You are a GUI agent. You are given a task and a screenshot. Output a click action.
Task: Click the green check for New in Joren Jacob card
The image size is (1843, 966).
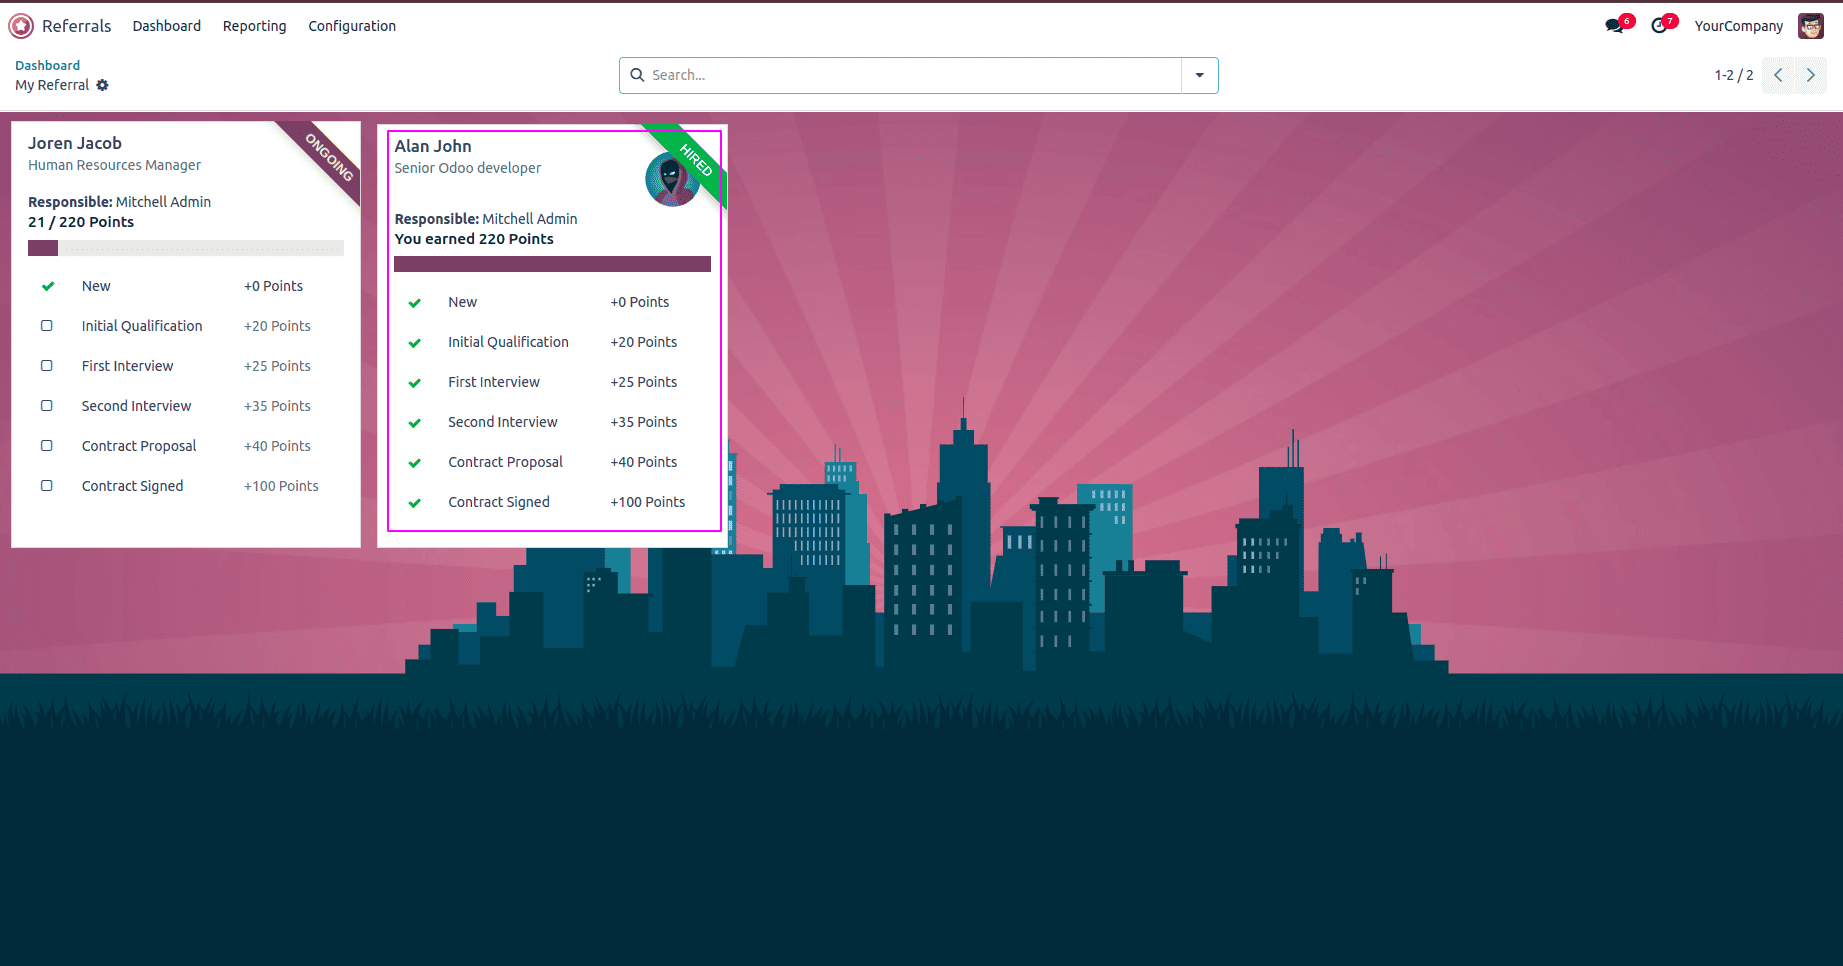tap(47, 286)
